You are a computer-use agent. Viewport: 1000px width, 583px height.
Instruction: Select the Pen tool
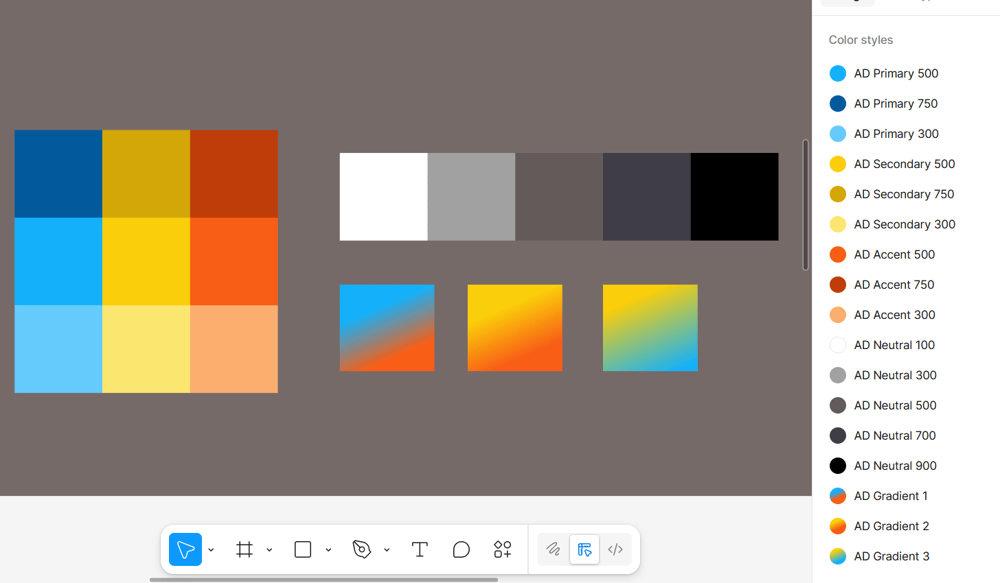362,549
